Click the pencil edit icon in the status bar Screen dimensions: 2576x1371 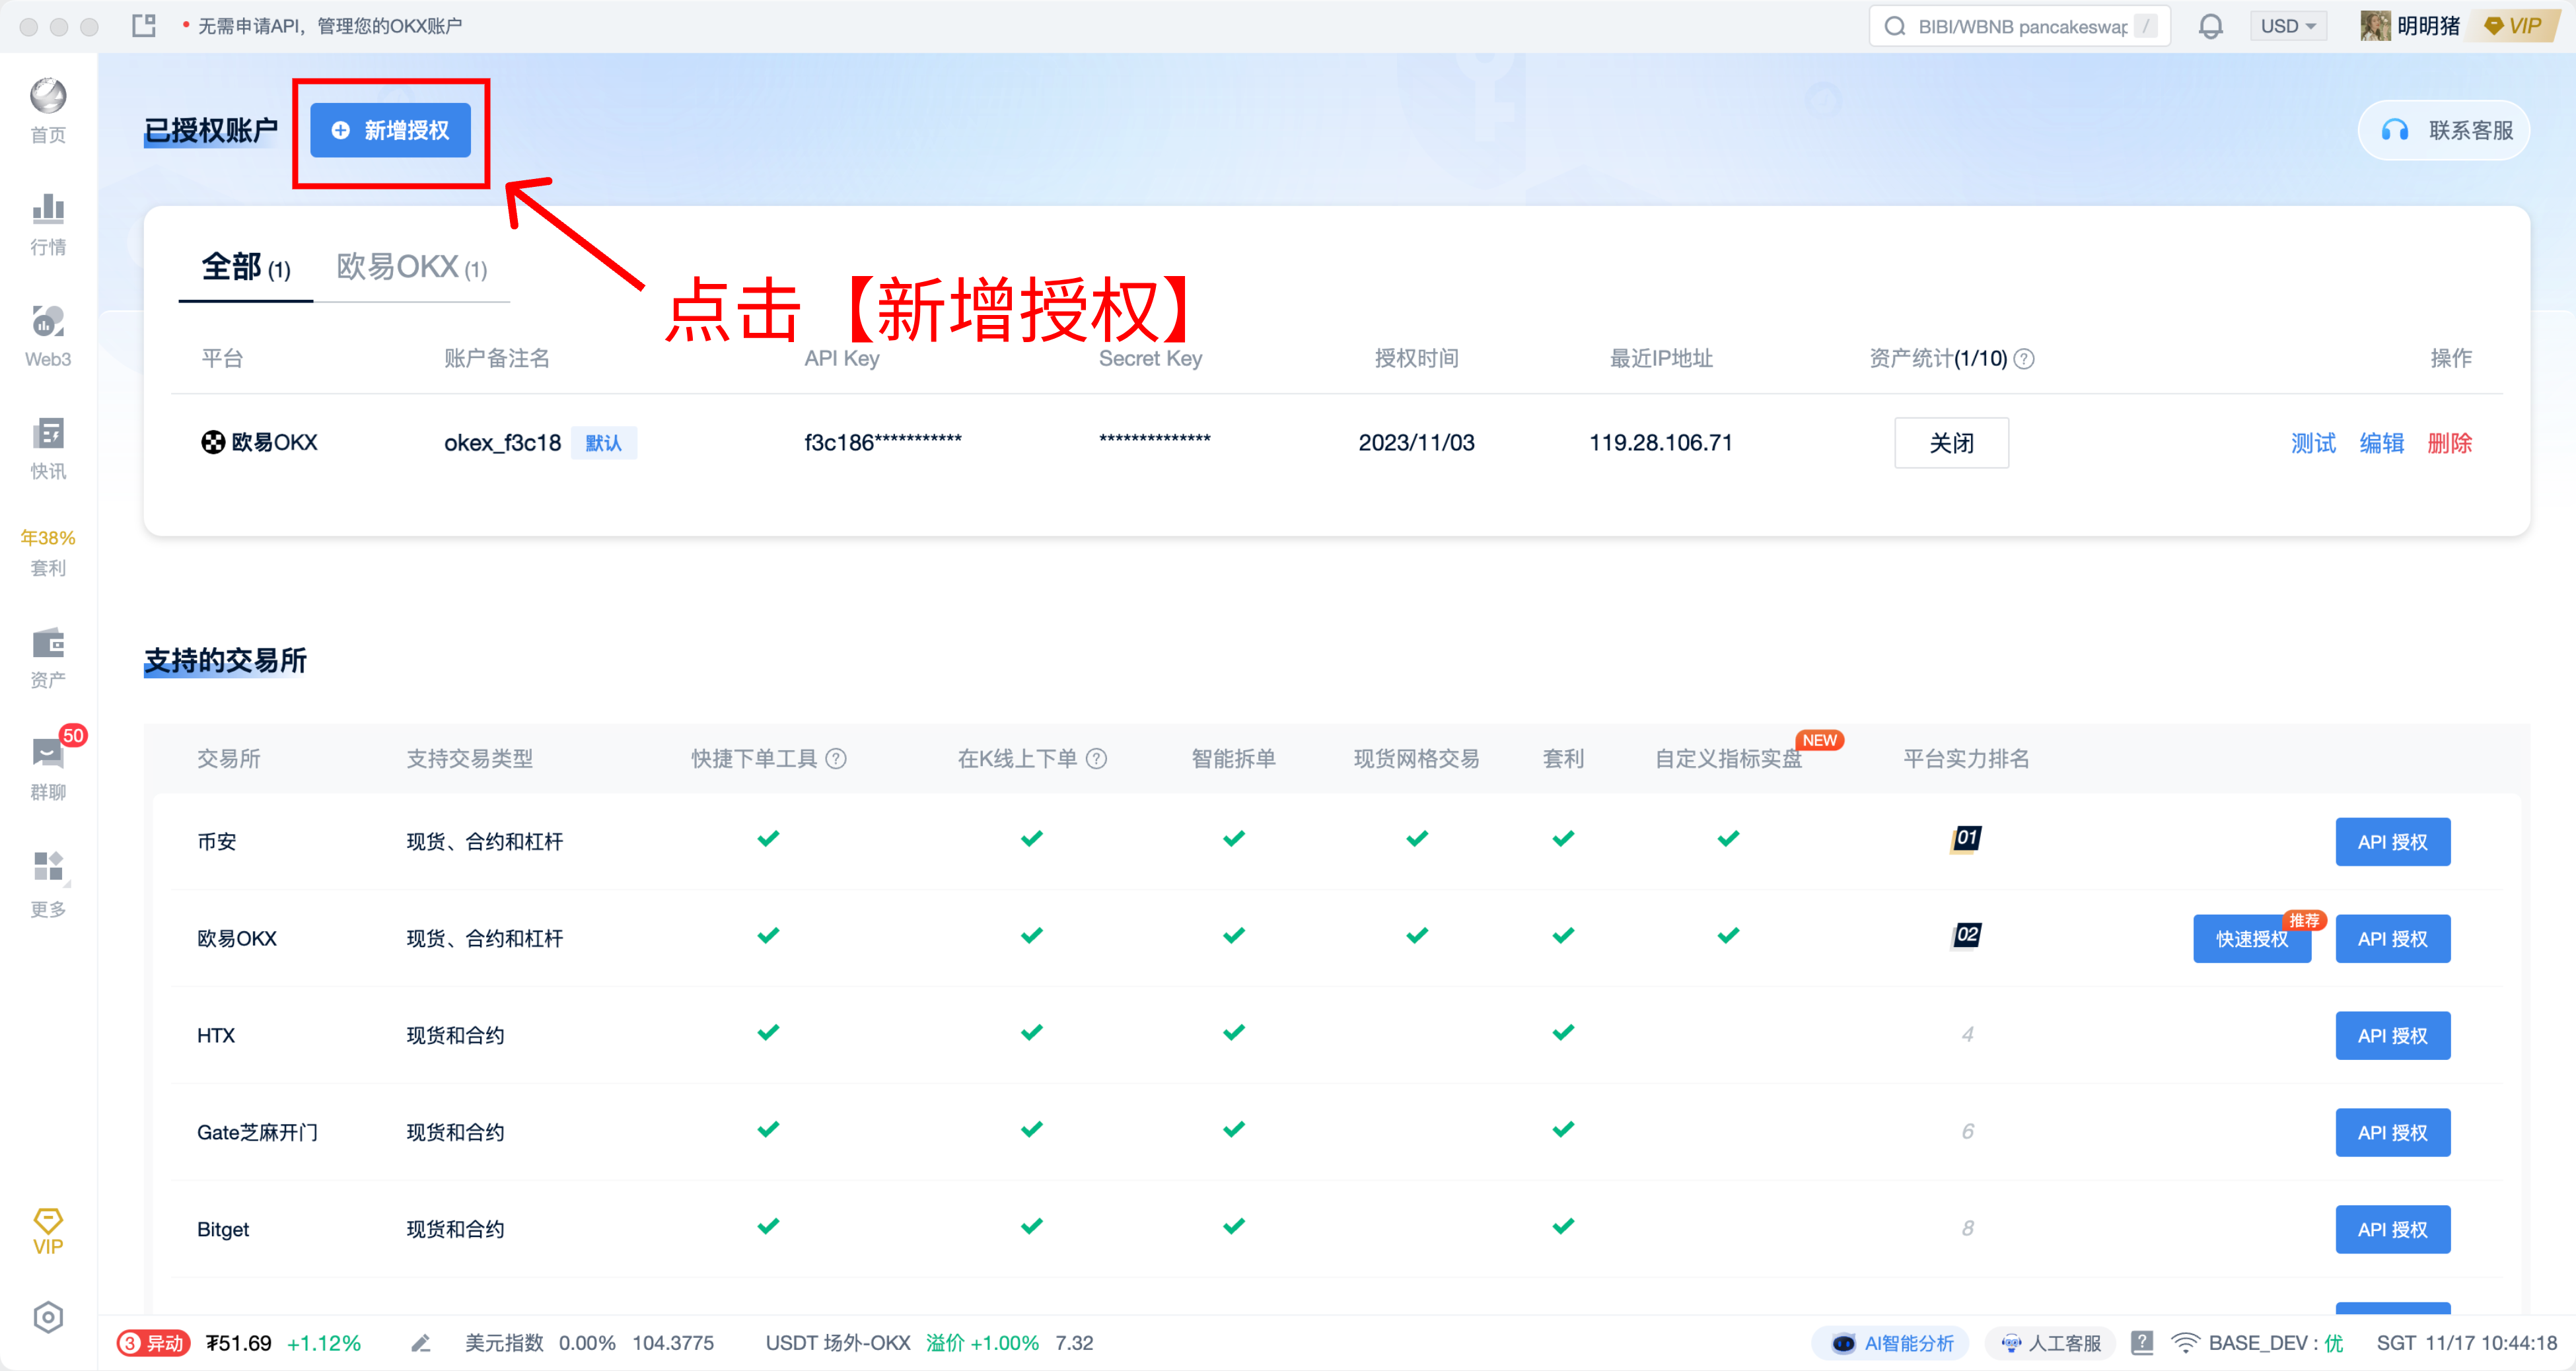421,1343
